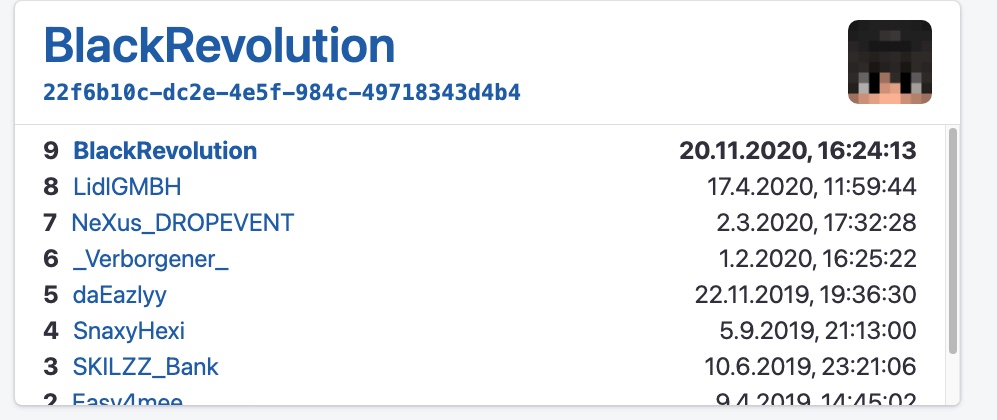
Task: Open the BlackRevolution profile title link
Action: pyautogui.click(x=219, y=46)
